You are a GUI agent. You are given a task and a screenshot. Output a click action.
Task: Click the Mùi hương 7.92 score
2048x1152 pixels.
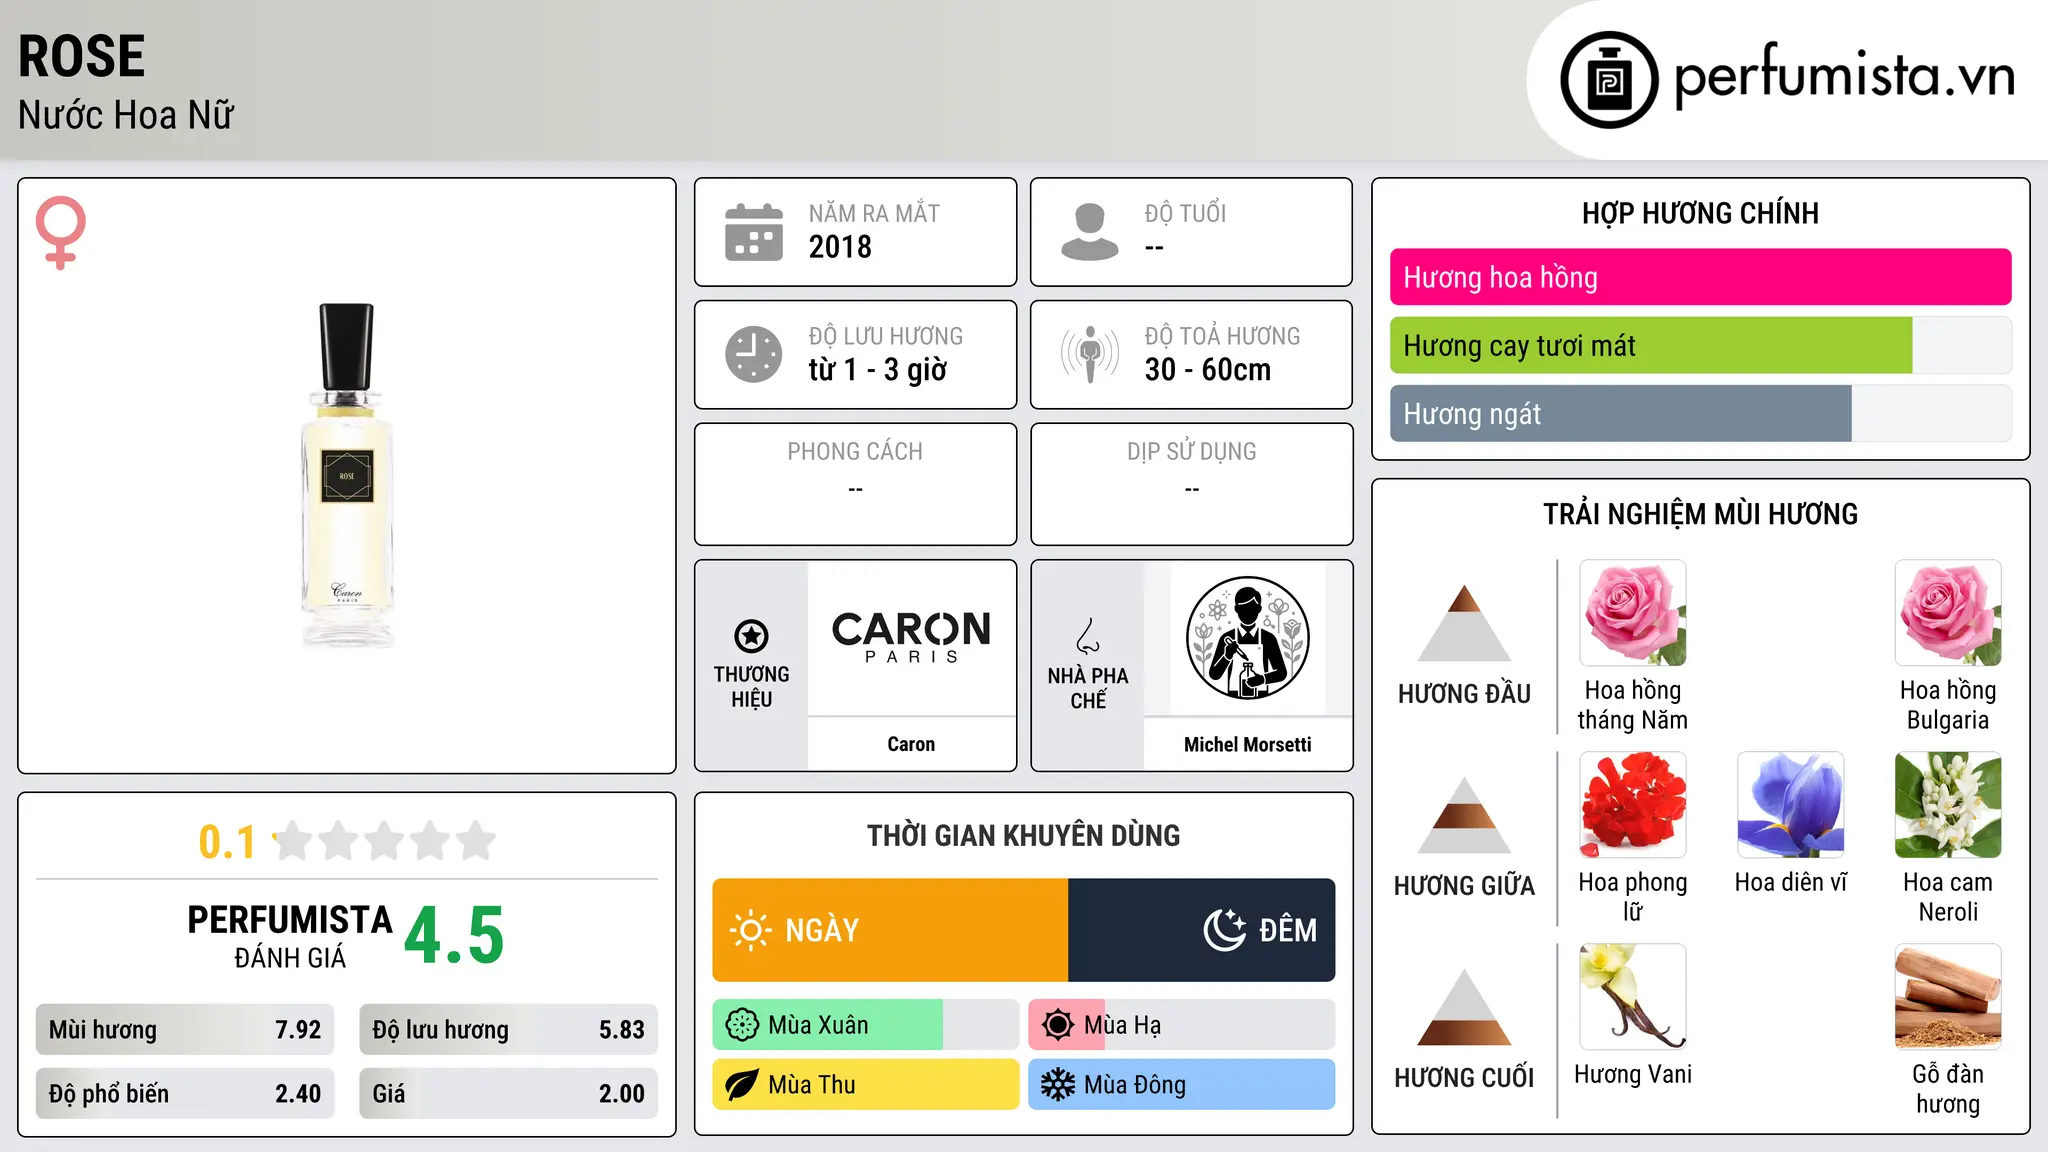[185, 1030]
